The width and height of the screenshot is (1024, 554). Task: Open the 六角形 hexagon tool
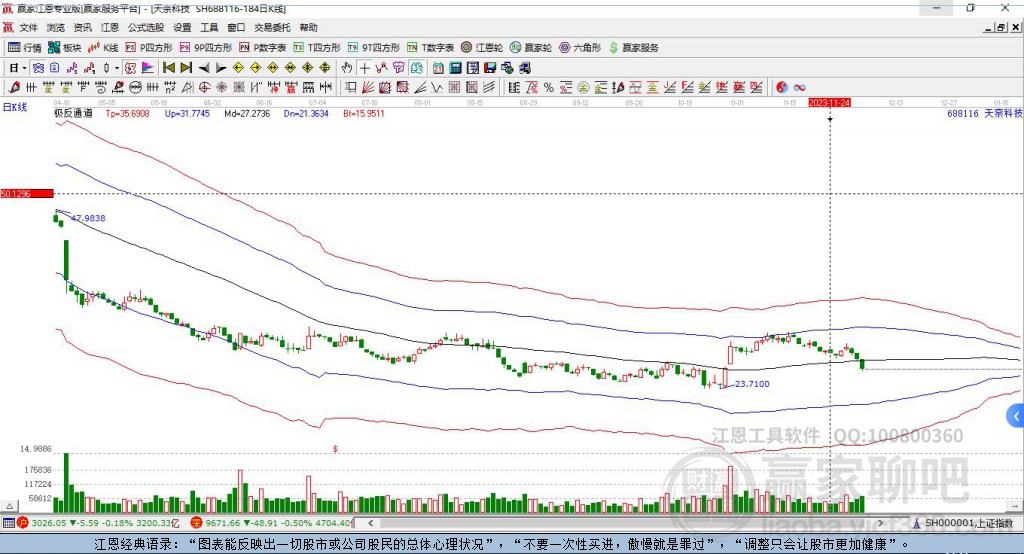click(x=580, y=48)
